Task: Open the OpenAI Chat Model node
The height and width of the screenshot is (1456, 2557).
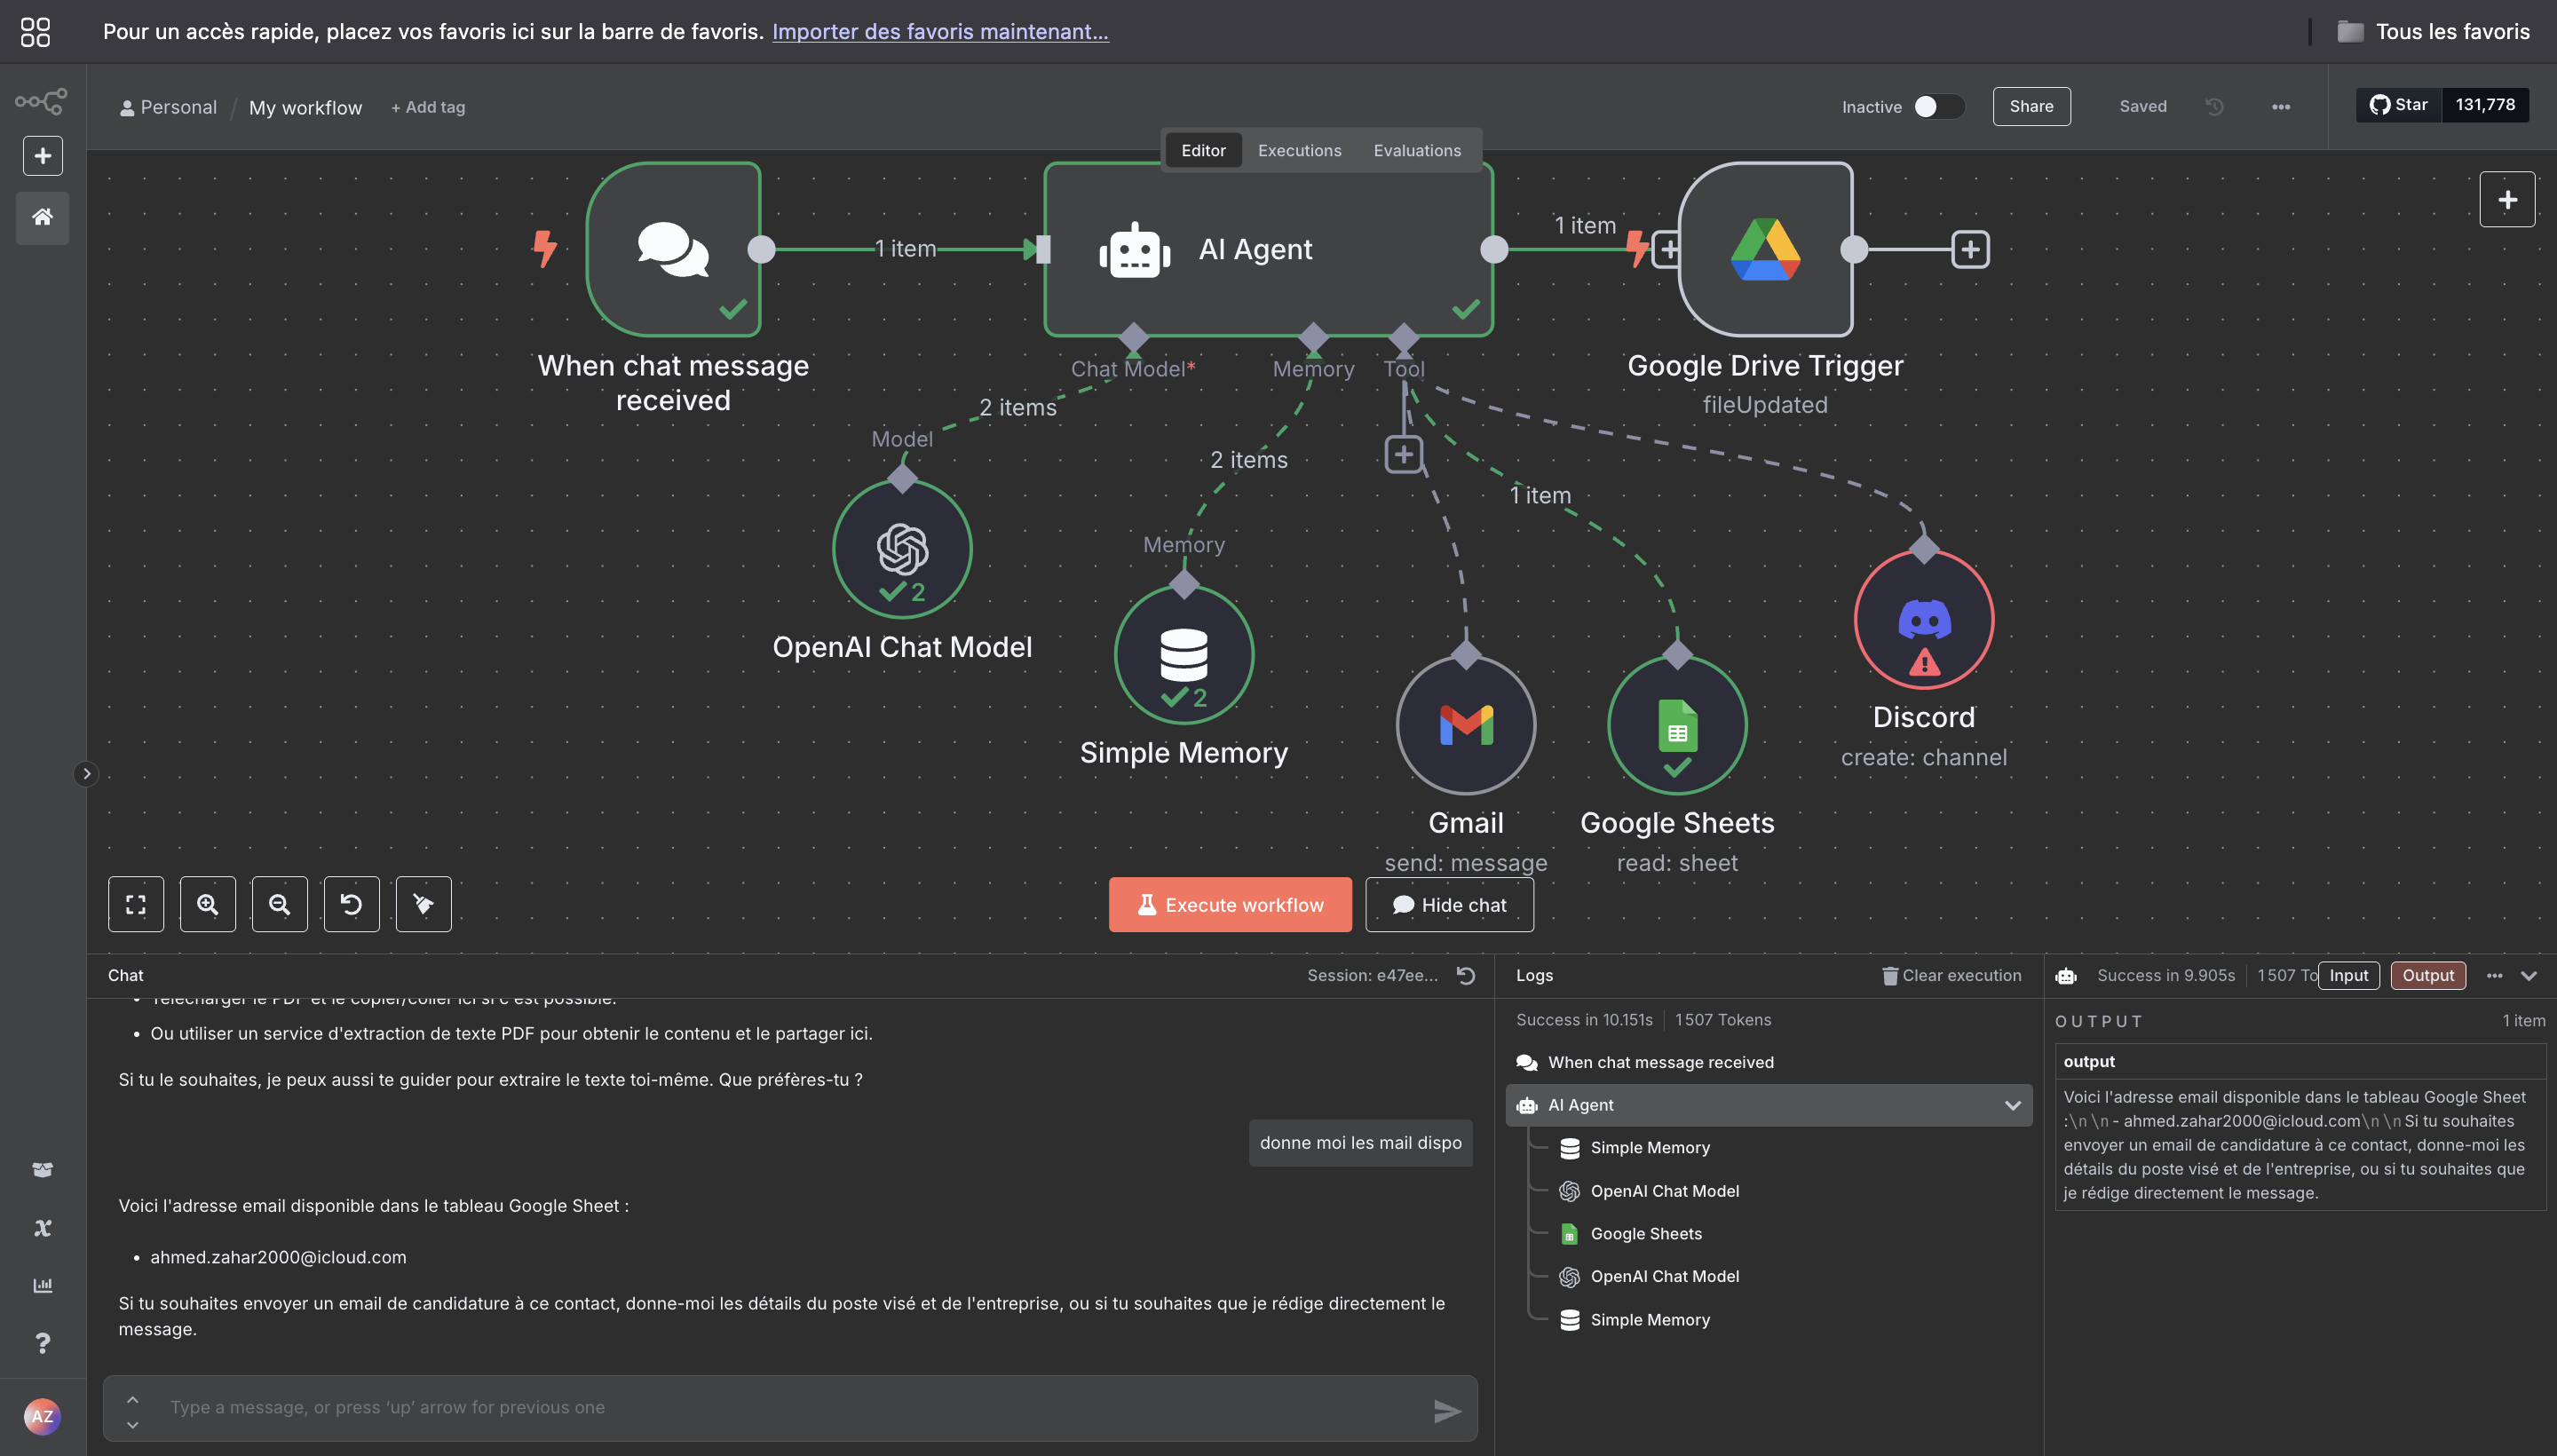Action: [901, 548]
